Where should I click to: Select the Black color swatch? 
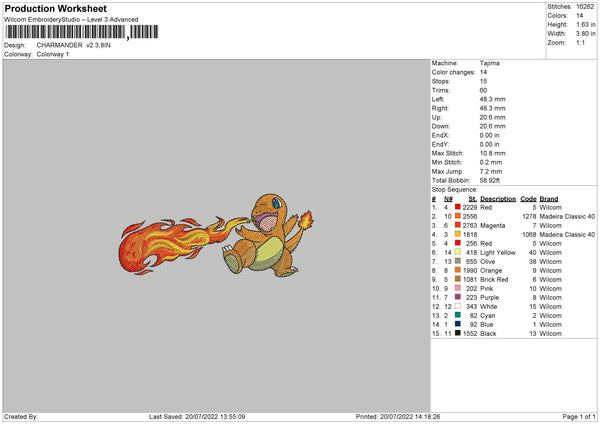click(x=458, y=333)
